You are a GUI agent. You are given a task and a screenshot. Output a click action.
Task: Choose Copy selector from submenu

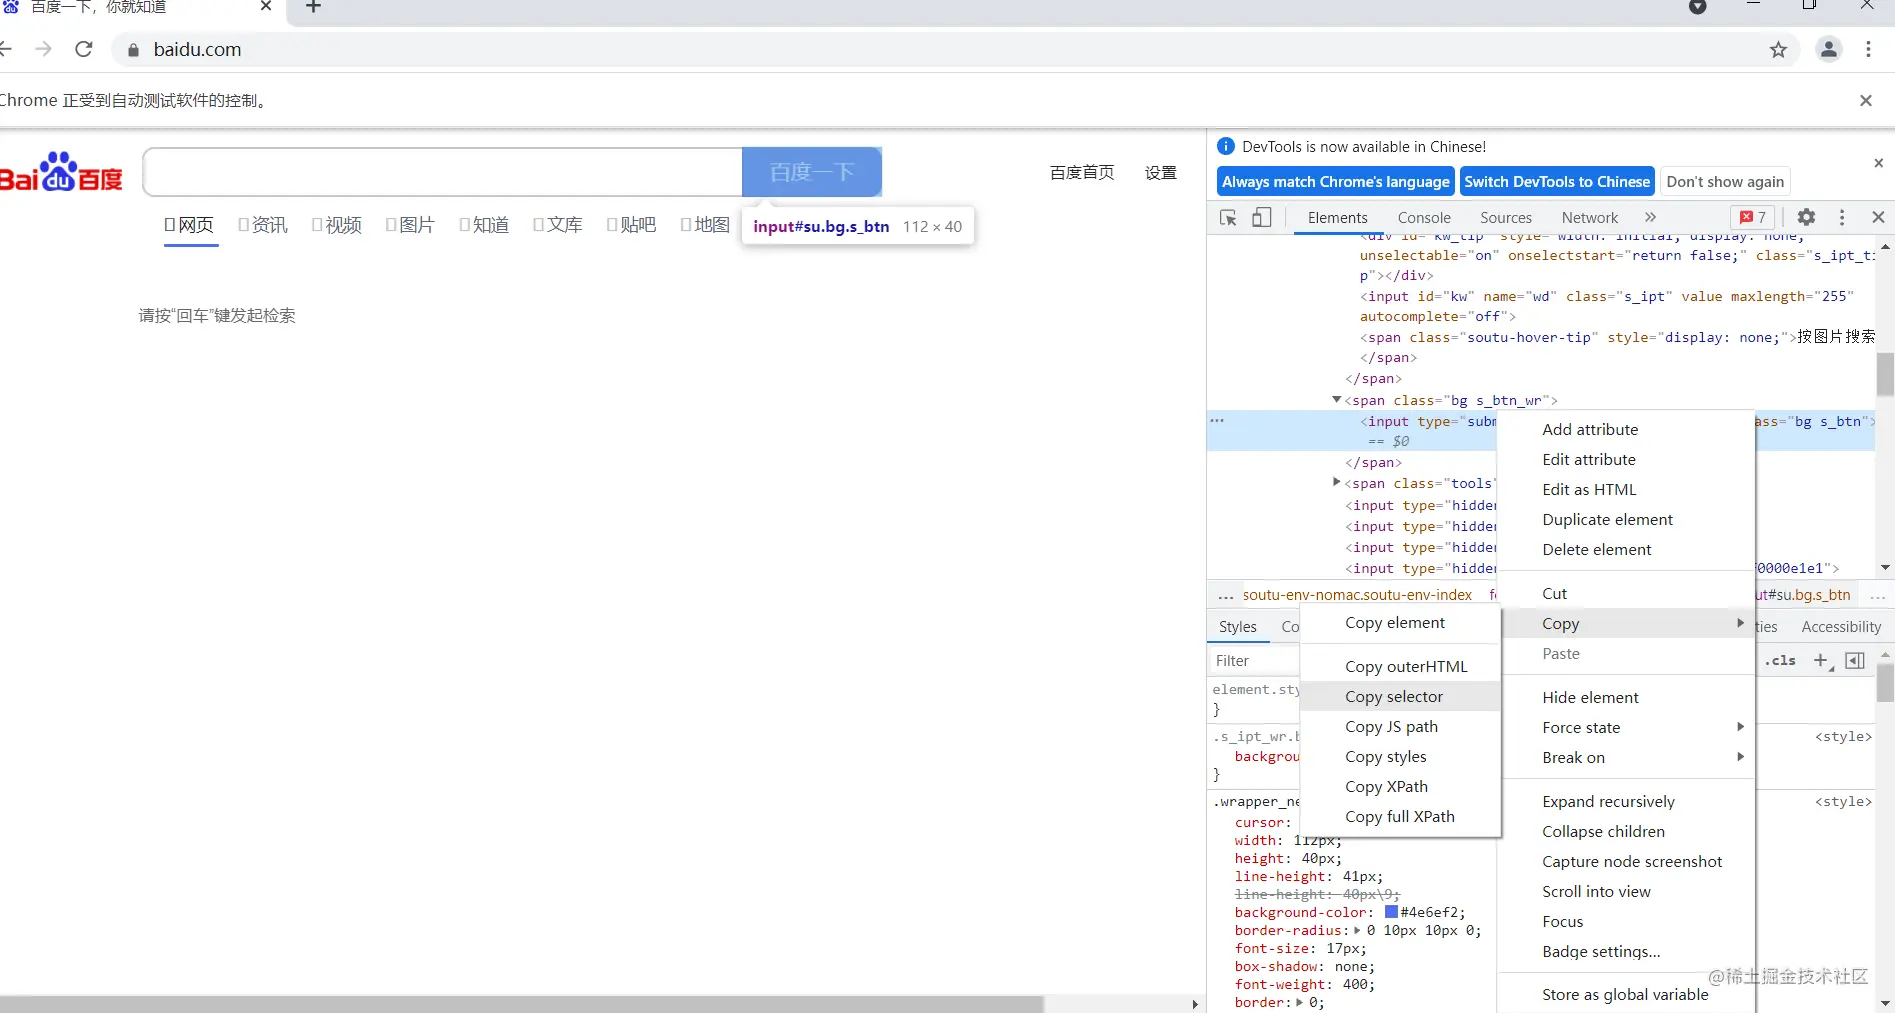[x=1400, y=696]
